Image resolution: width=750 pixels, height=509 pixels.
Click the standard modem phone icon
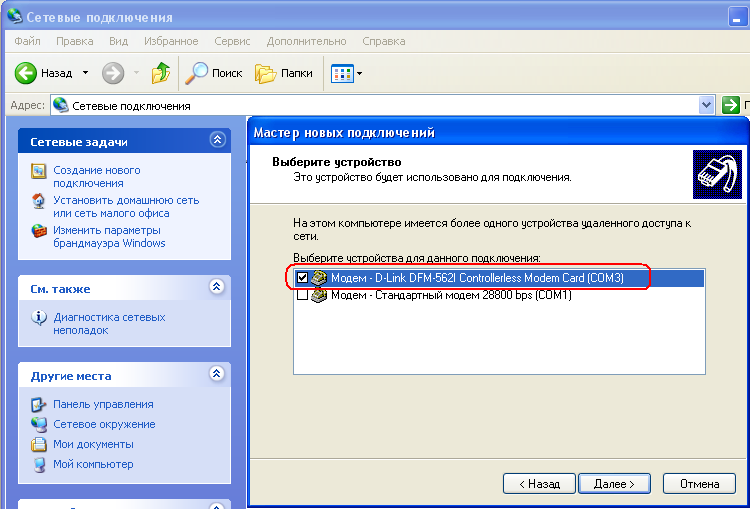point(319,296)
